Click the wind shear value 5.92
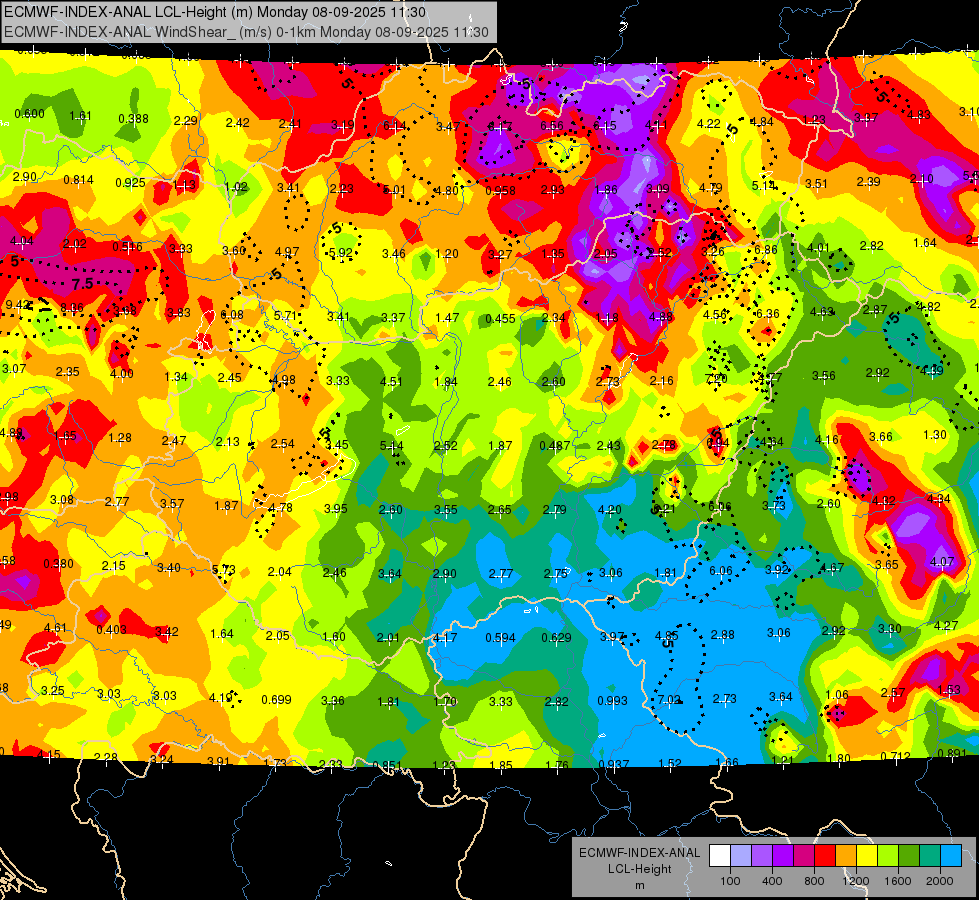 click(341, 253)
